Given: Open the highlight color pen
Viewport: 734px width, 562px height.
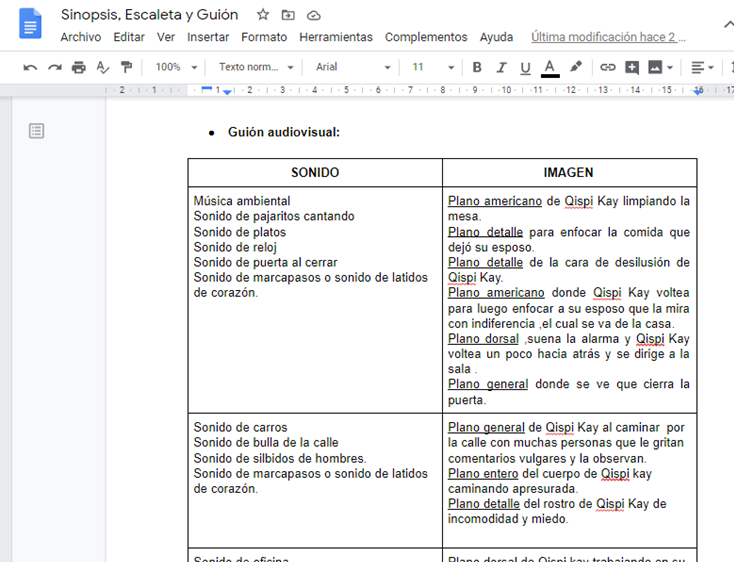Looking at the screenshot, I should pyautogui.click(x=576, y=67).
